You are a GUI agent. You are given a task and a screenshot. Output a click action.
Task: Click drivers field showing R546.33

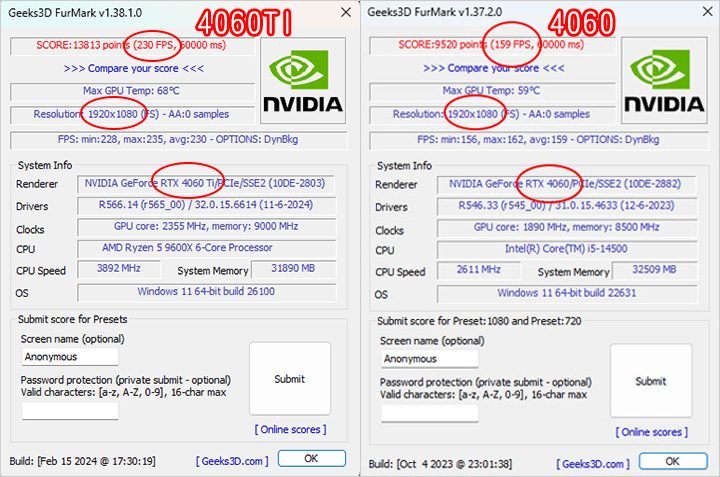[567, 206]
